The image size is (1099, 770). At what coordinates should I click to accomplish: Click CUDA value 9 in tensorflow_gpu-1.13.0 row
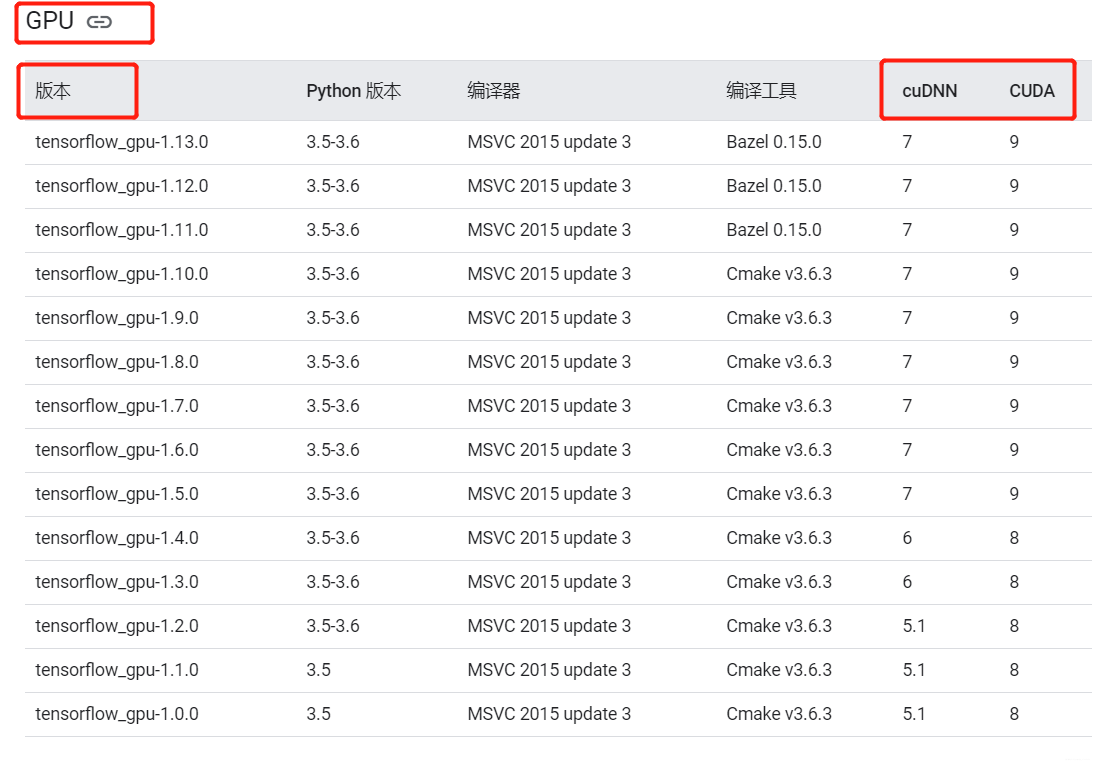coord(1014,142)
